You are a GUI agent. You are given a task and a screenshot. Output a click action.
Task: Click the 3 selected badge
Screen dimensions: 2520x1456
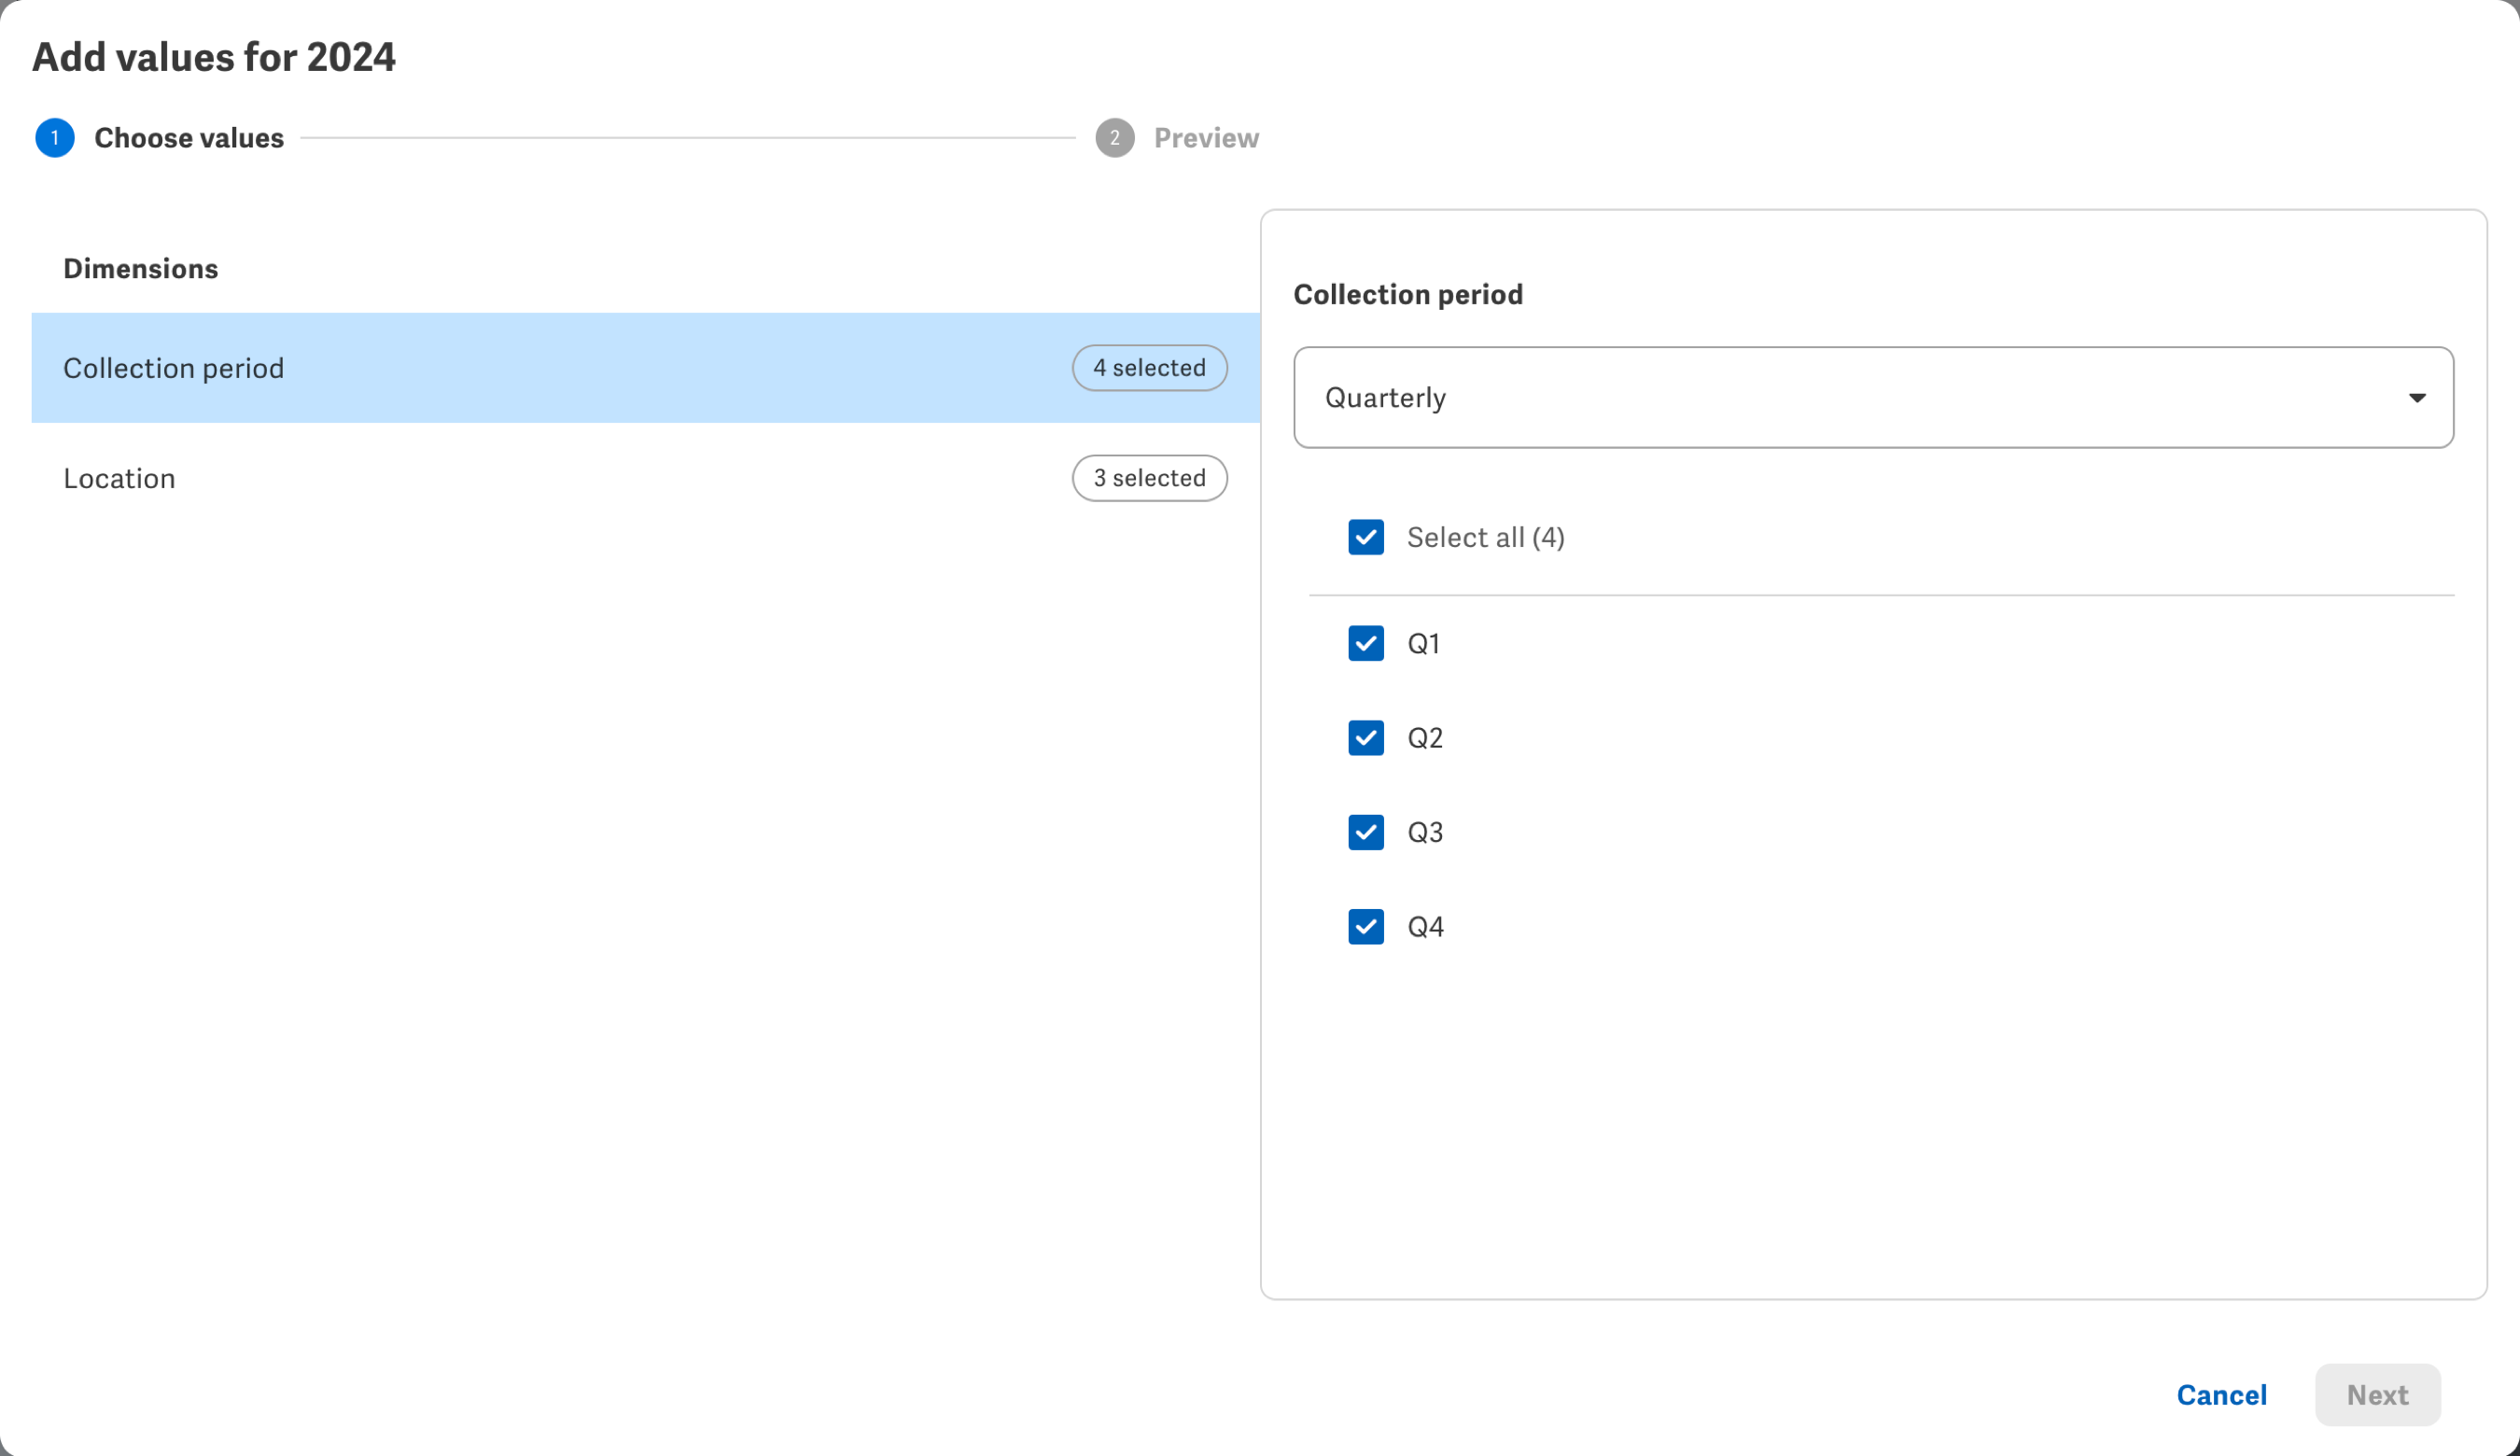pos(1149,478)
